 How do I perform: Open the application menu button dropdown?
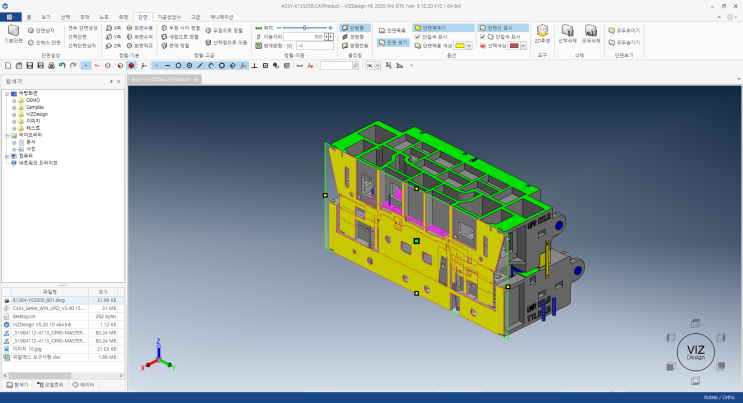coord(10,17)
